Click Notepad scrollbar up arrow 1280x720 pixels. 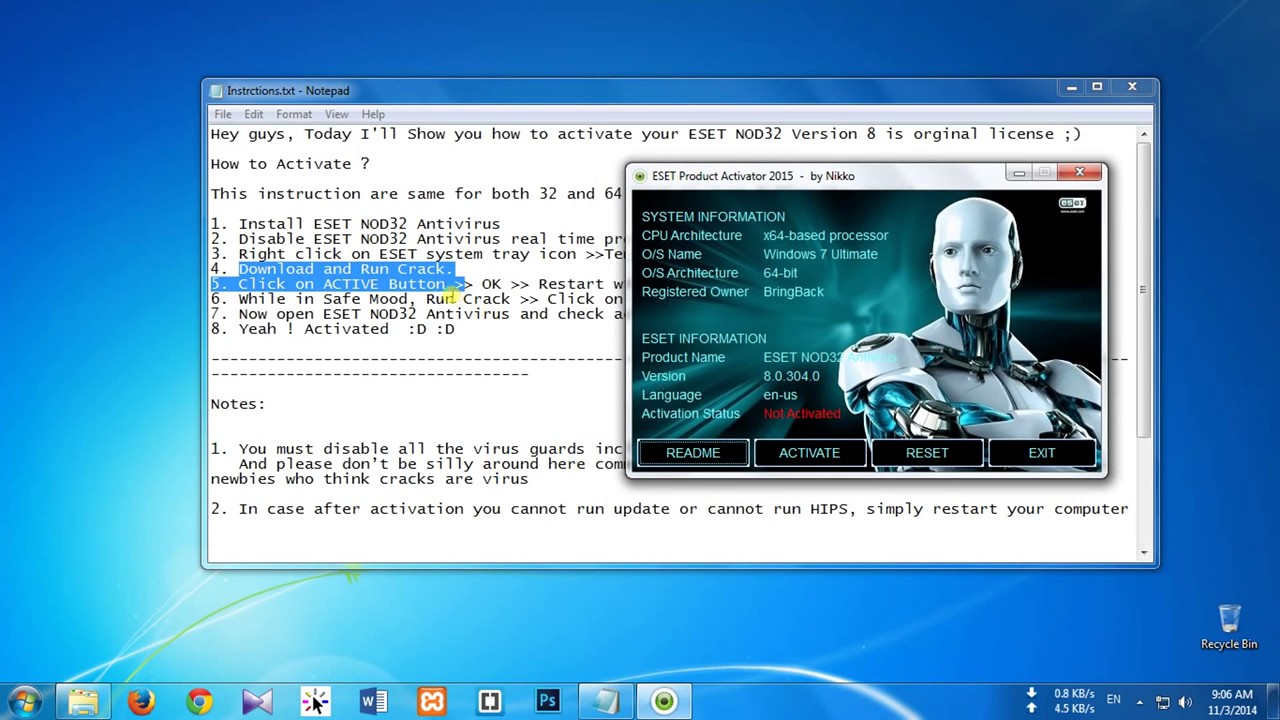1144,134
